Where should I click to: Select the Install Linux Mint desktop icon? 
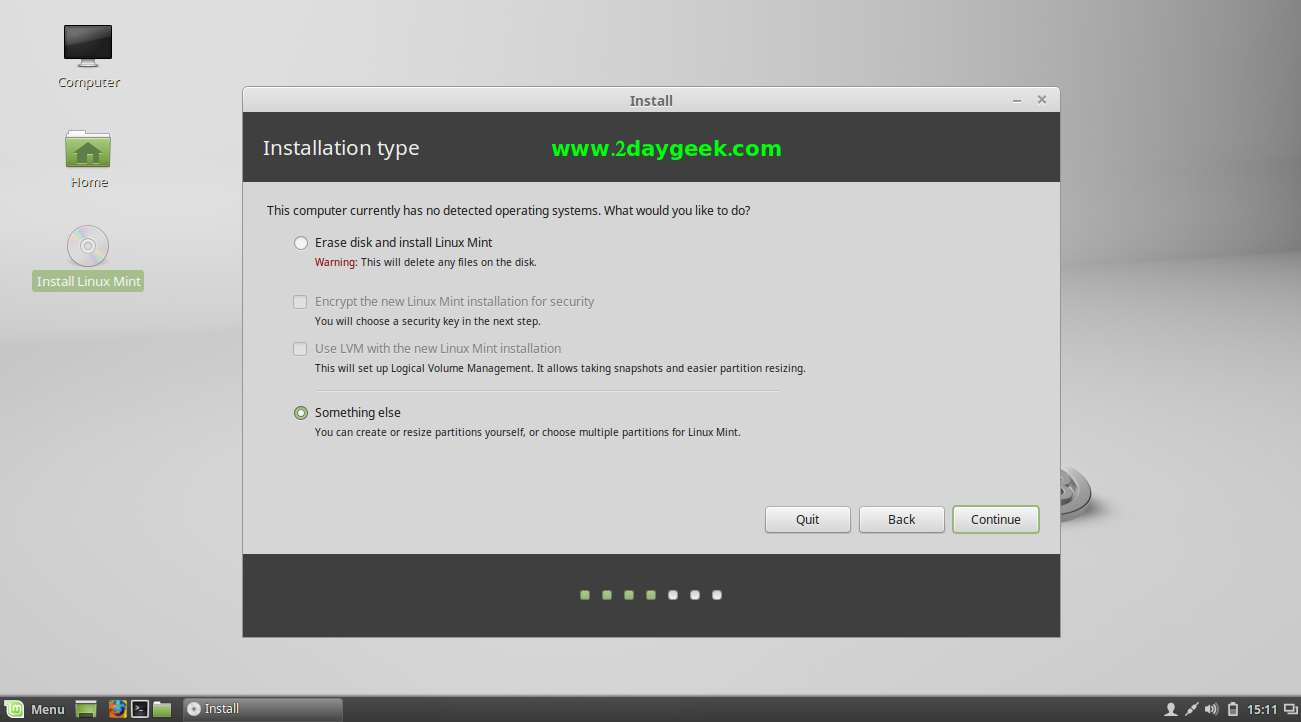88,258
